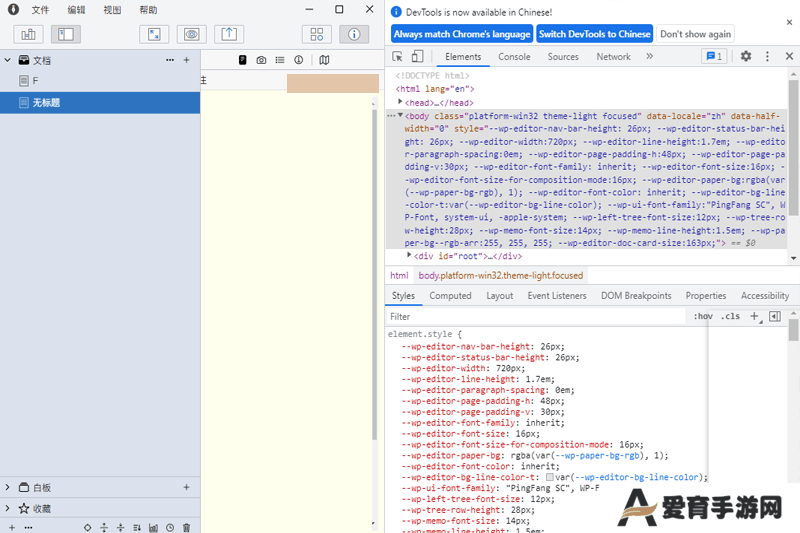Image resolution: width=800 pixels, height=533 pixels.
Task: Open the history clock icon
Action: click(x=170, y=528)
